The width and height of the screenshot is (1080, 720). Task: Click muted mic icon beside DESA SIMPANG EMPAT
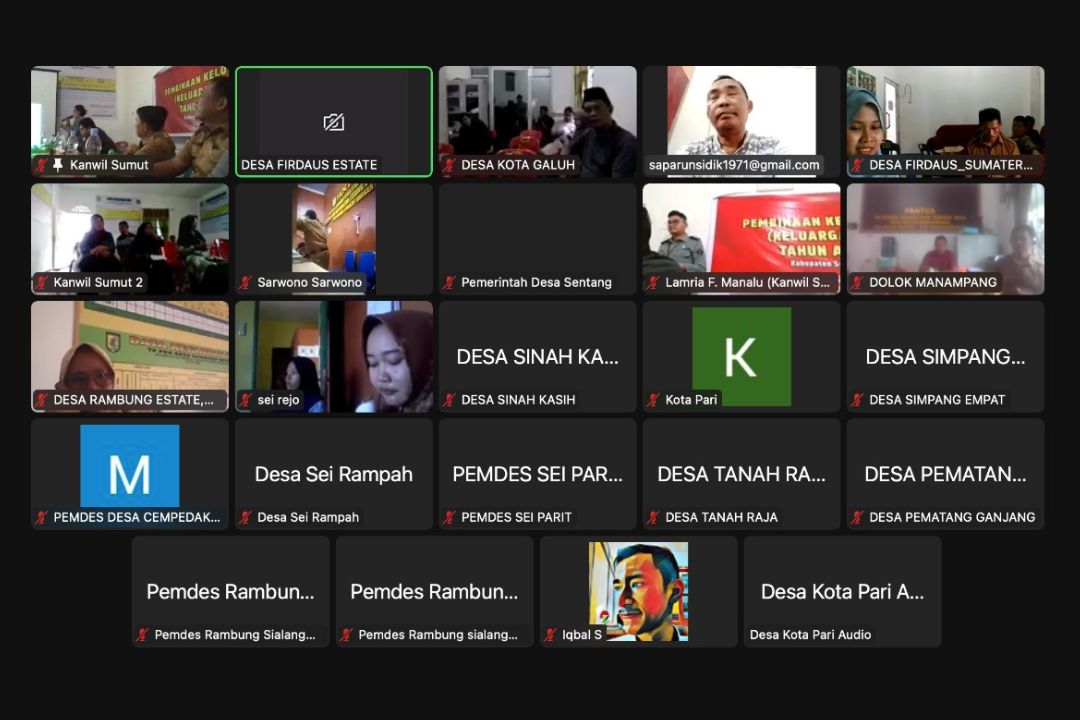857,400
